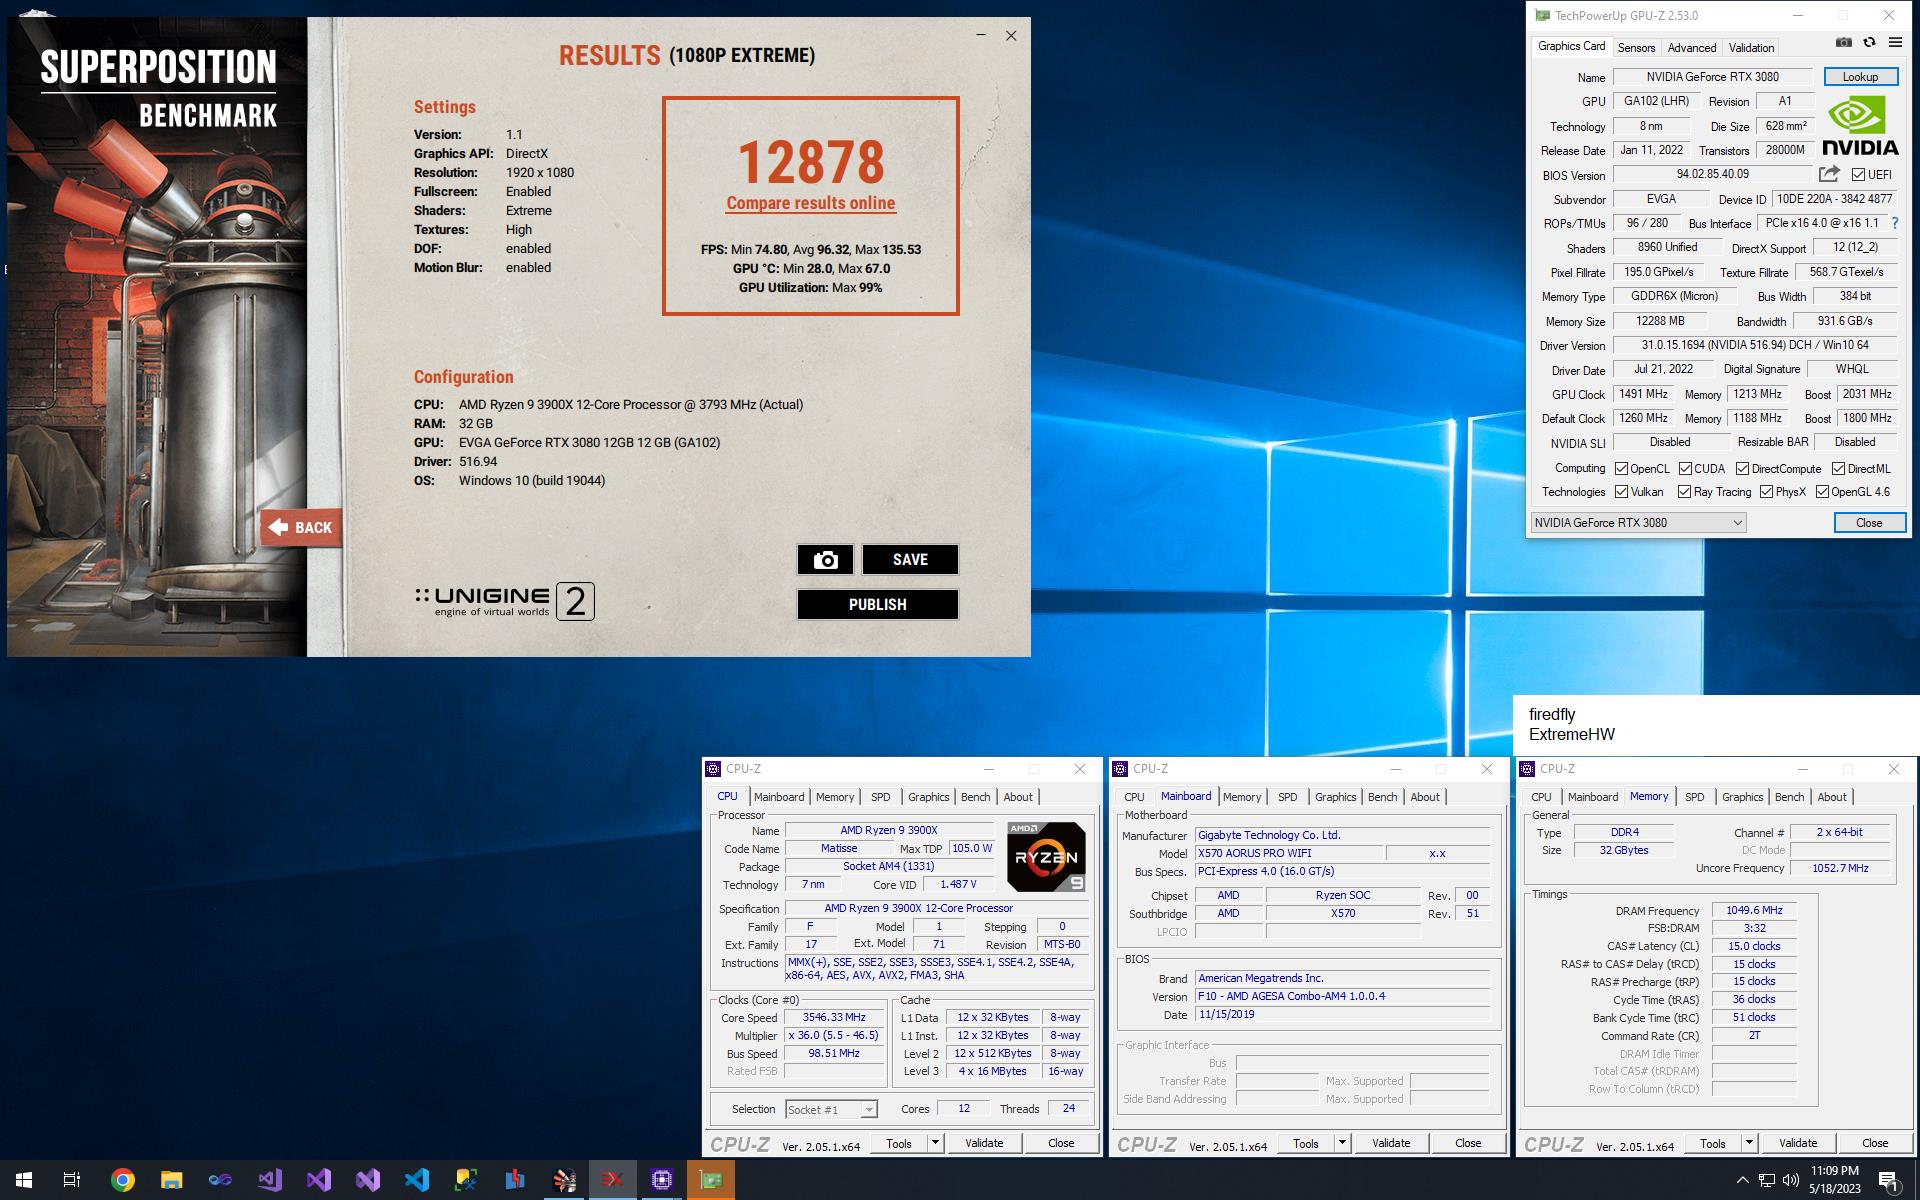The image size is (1920, 1200).
Task: Open the network tray icon
Action: point(1767,1180)
